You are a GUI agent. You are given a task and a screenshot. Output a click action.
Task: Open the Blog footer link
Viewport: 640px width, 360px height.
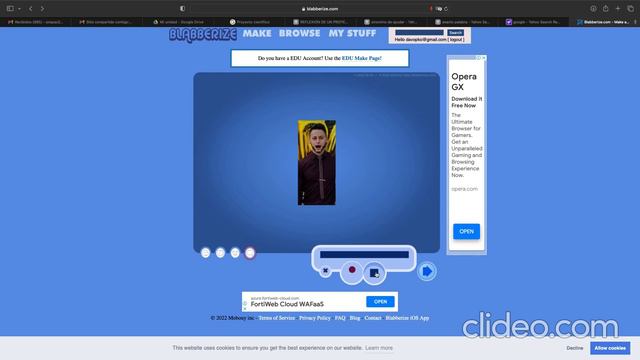coord(355,318)
